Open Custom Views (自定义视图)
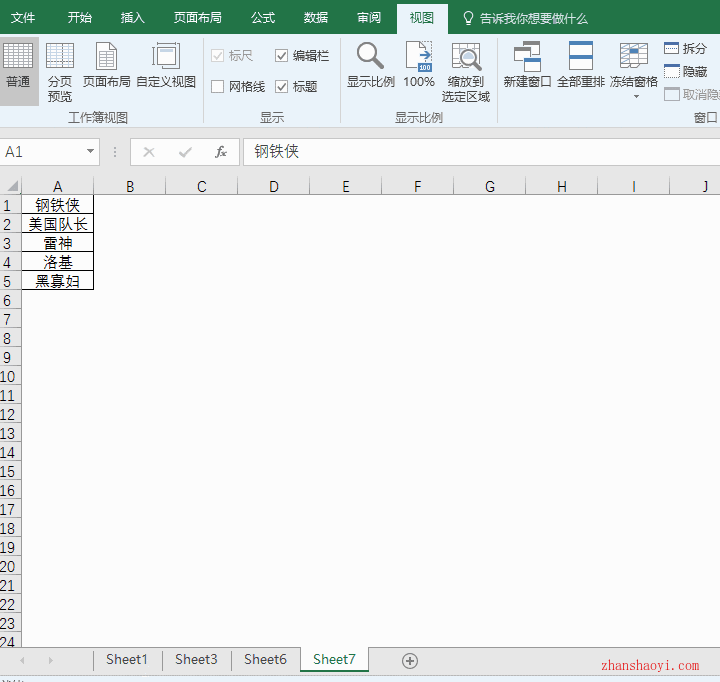Image resolution: width=720 pixels, height=682 pixels. pyautogui.click(x=166, y=65)
